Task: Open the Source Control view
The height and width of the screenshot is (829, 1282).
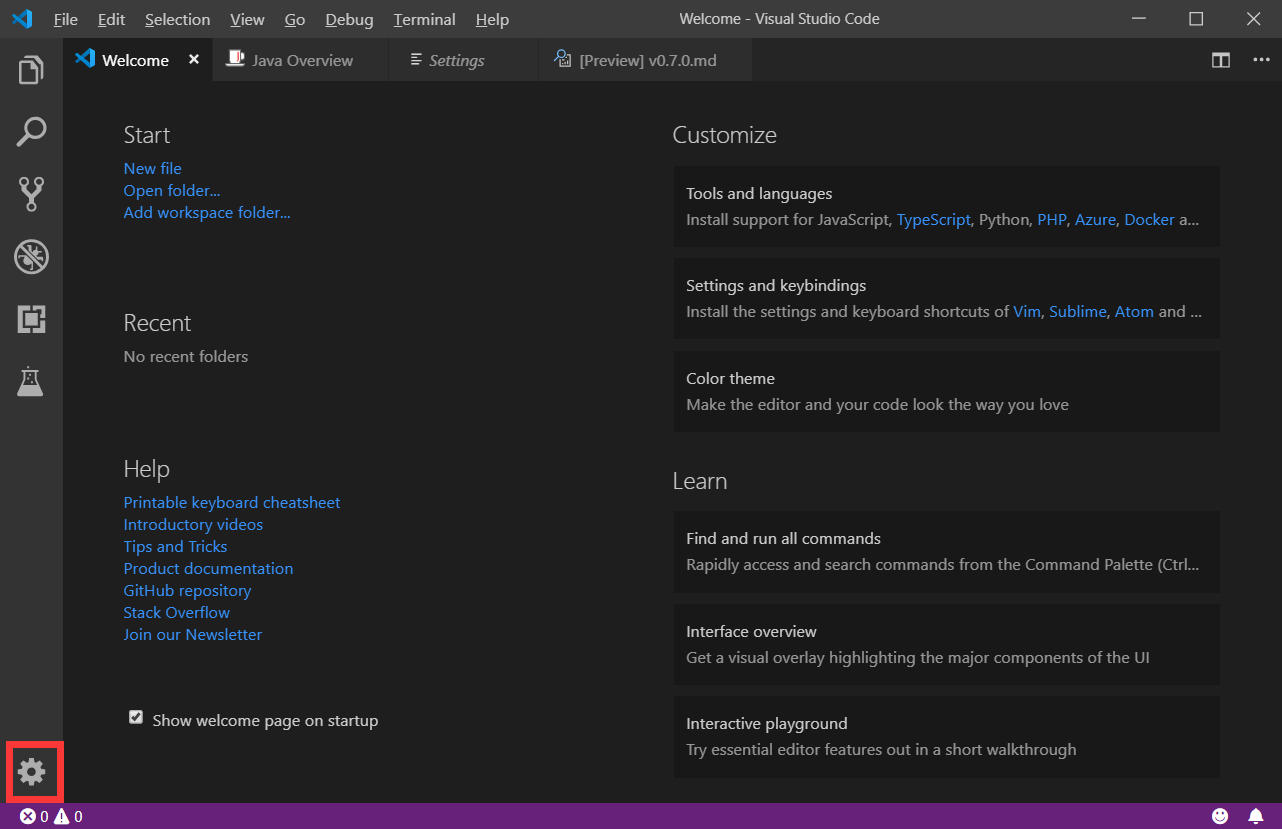Action: (x=30, y=194)
